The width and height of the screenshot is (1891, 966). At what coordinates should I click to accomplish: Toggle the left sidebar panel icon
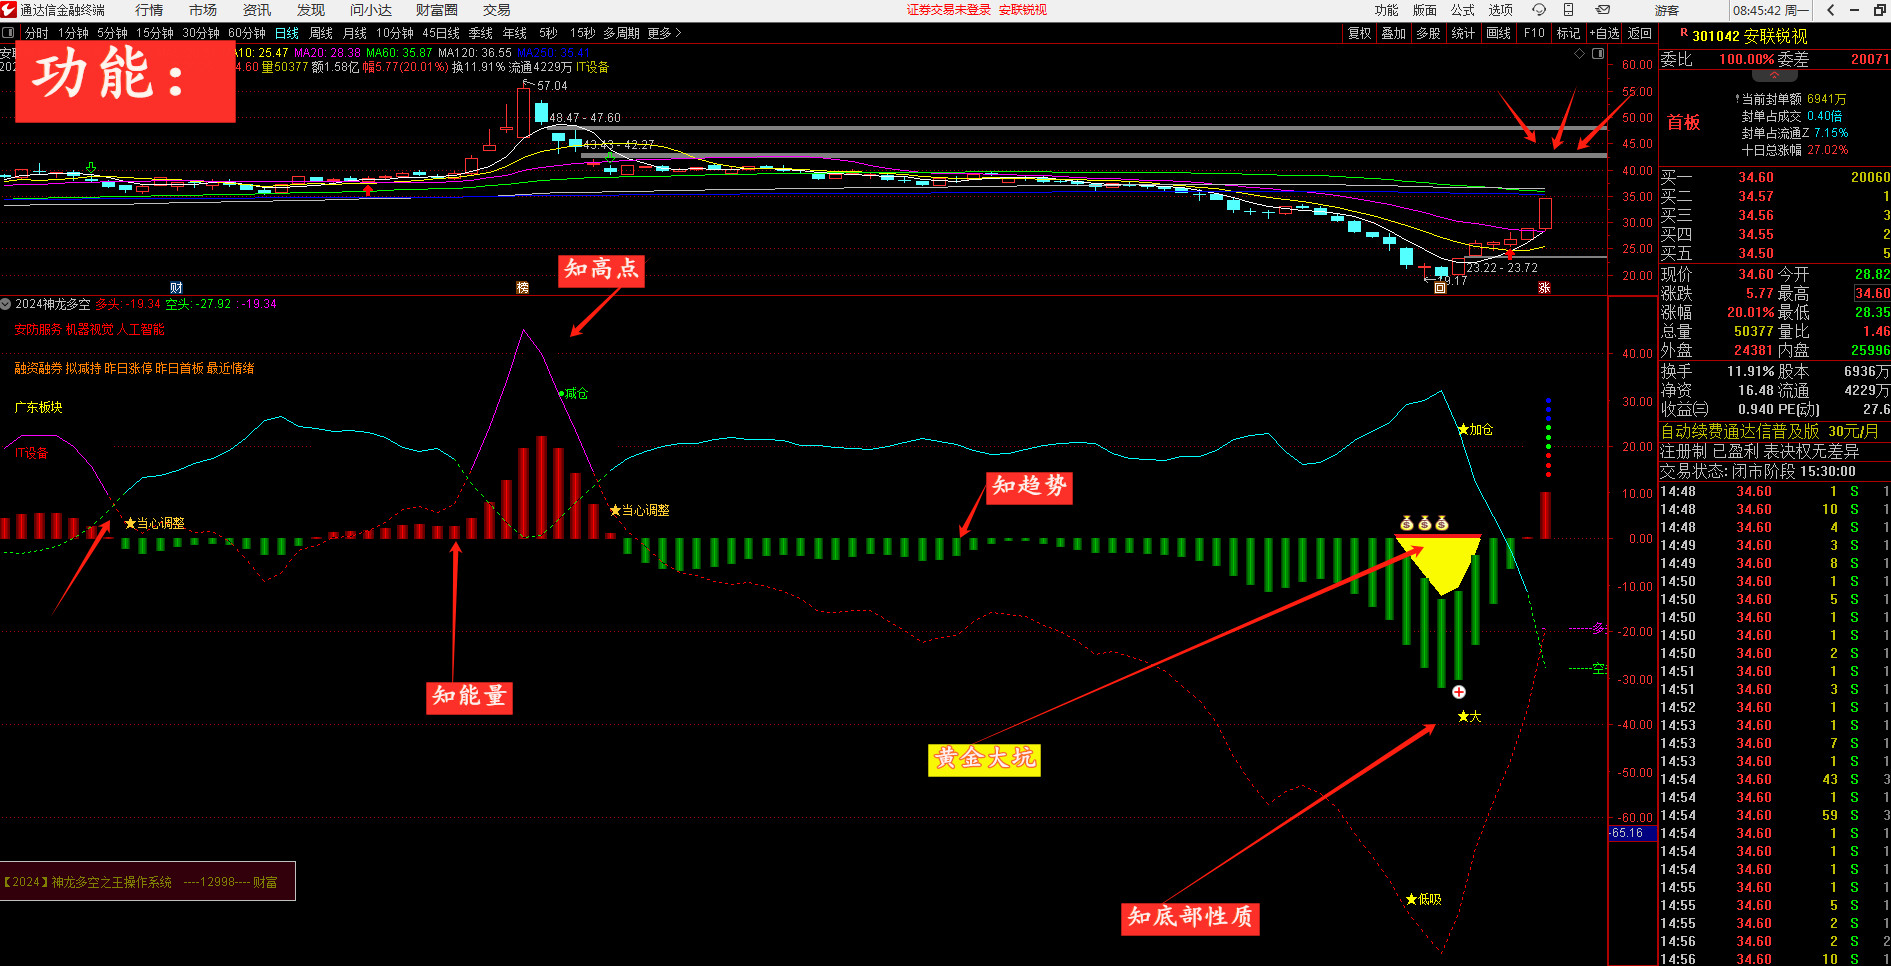[x=9, y=33]
